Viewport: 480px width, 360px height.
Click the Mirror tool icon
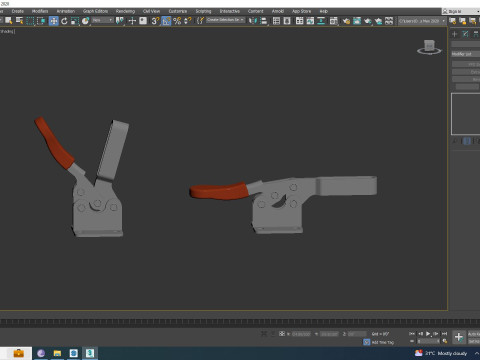point(253,21)
